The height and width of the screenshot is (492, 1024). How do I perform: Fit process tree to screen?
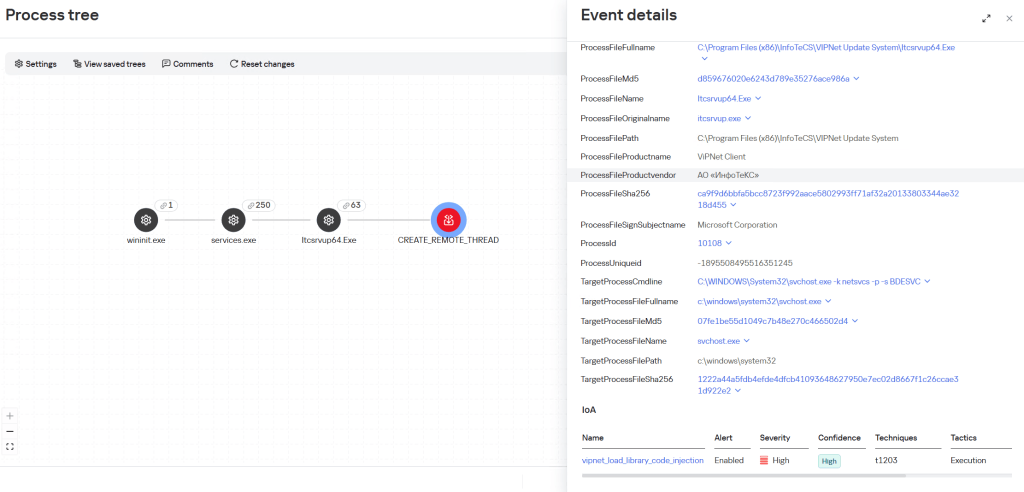coord(10,447)
